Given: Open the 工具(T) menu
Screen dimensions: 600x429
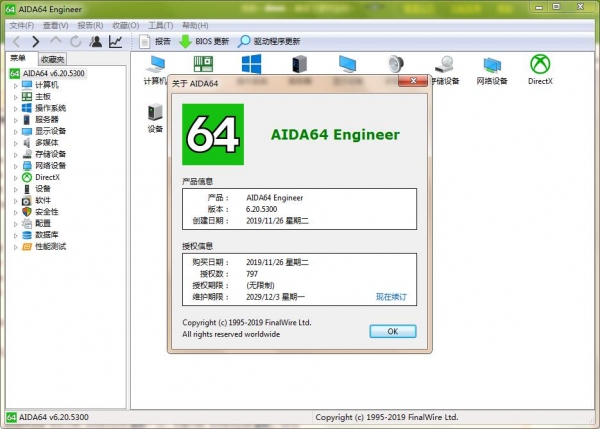Looking at the screenshot, I should point(161,26).
